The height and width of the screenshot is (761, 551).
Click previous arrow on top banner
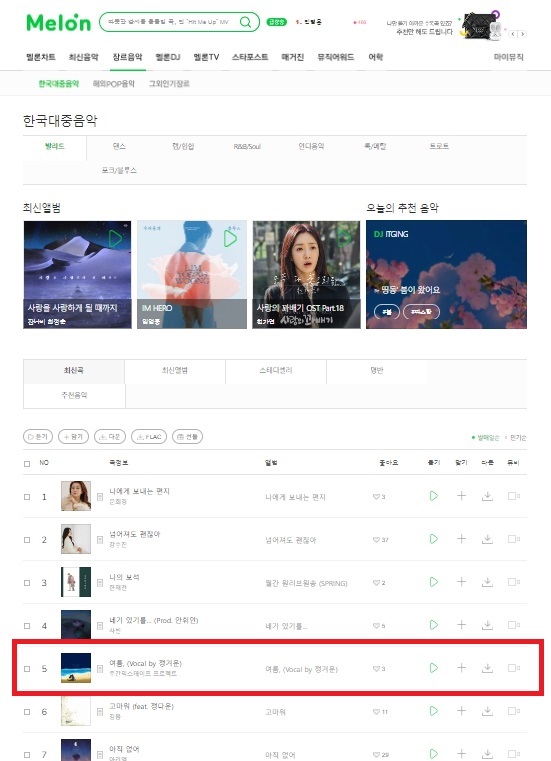[513, 34]
